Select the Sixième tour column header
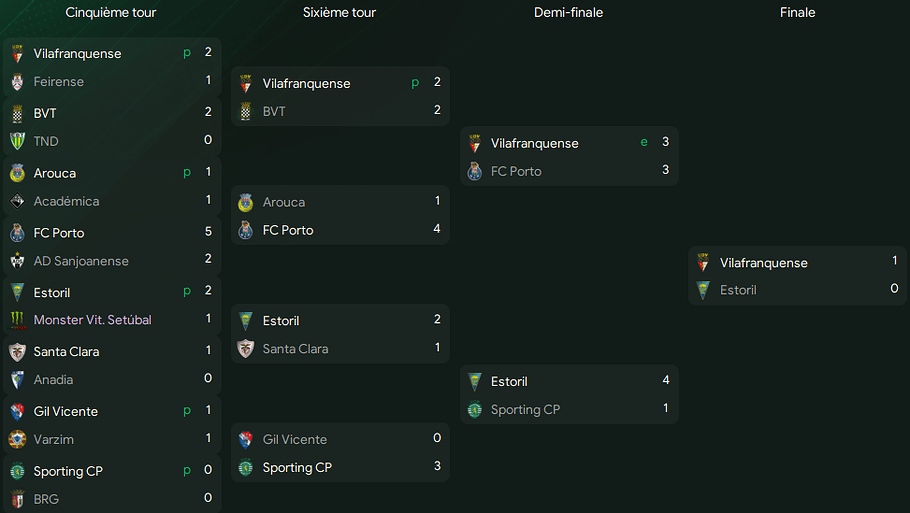Image resolution: width=910 pixels, height=513 pixels. pyautogui.click(x=340, y=12)
